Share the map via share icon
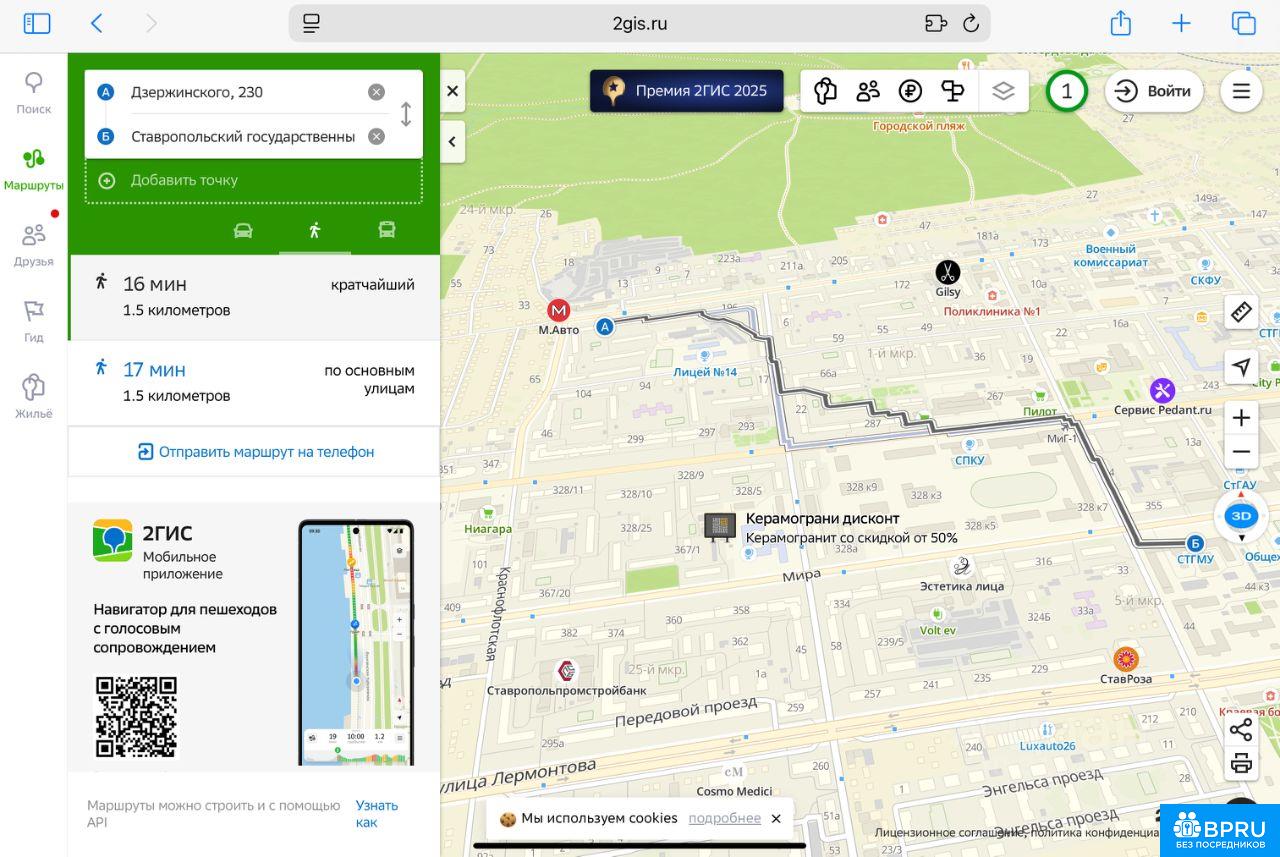1280x857 pixels. click(1241, 730)
